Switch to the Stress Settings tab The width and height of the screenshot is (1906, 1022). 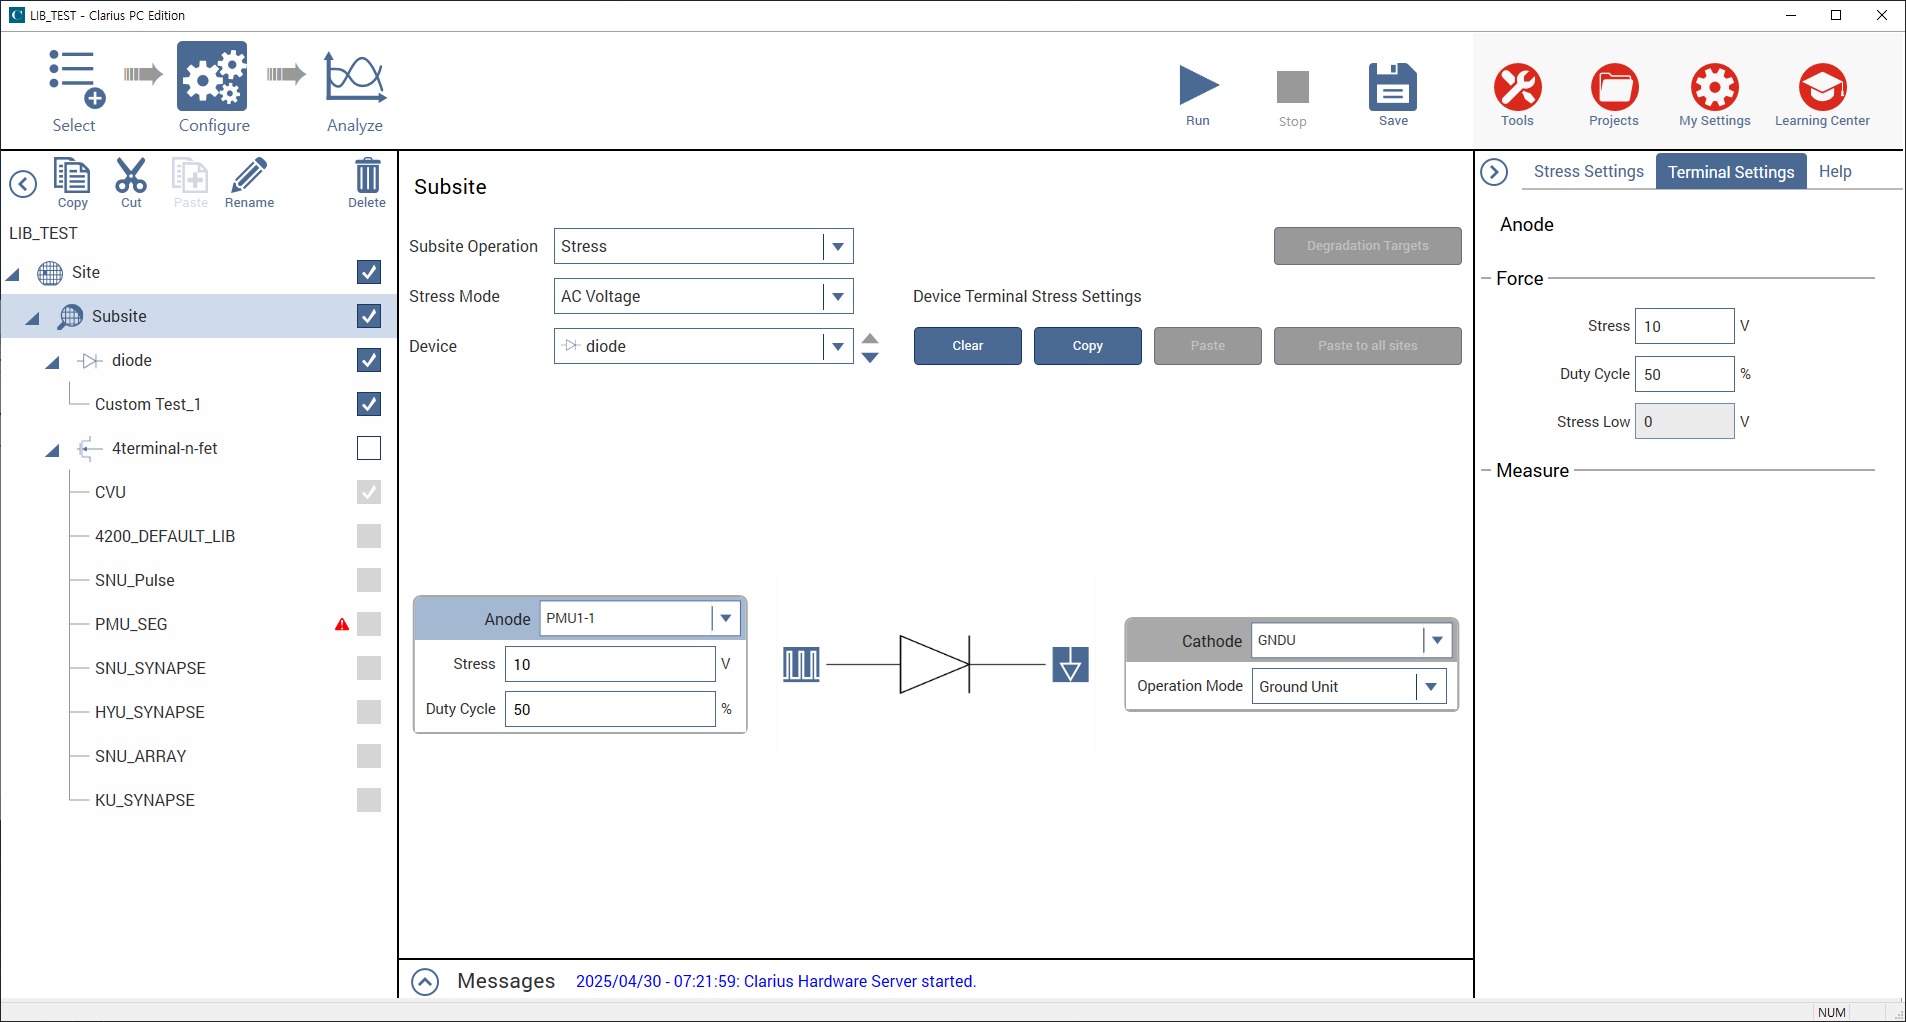tap(1588, 171)
